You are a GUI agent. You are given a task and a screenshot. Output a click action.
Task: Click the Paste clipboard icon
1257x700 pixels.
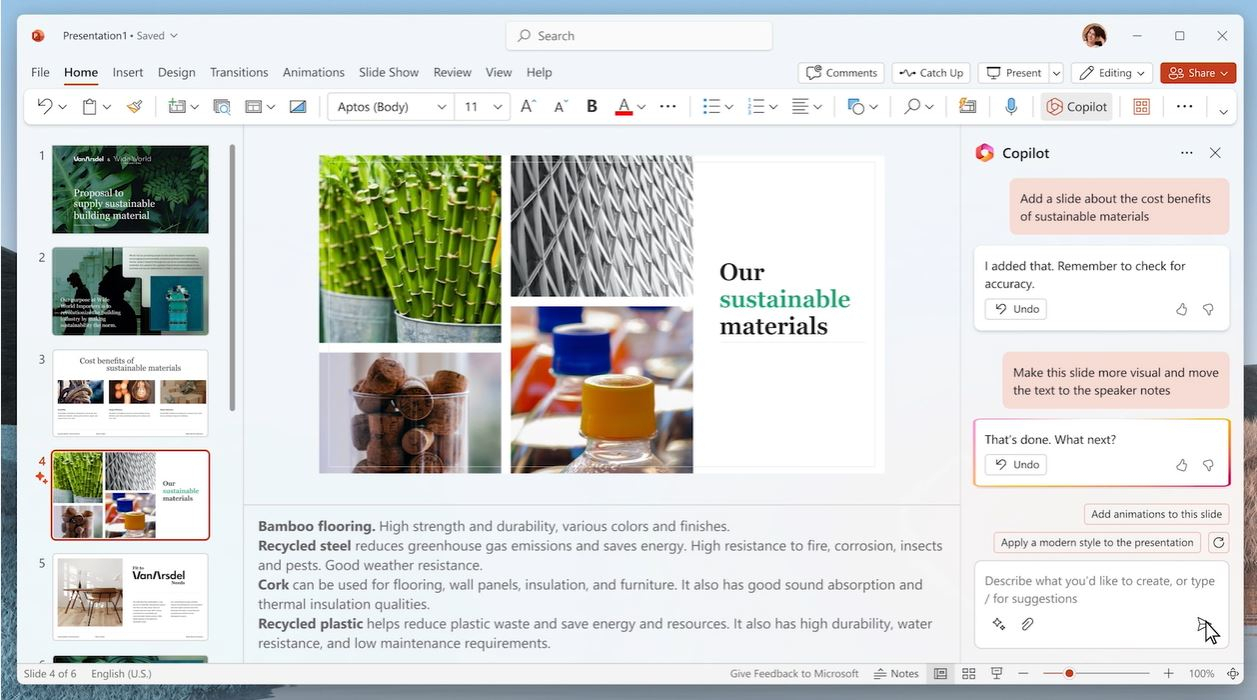point(89,106)
